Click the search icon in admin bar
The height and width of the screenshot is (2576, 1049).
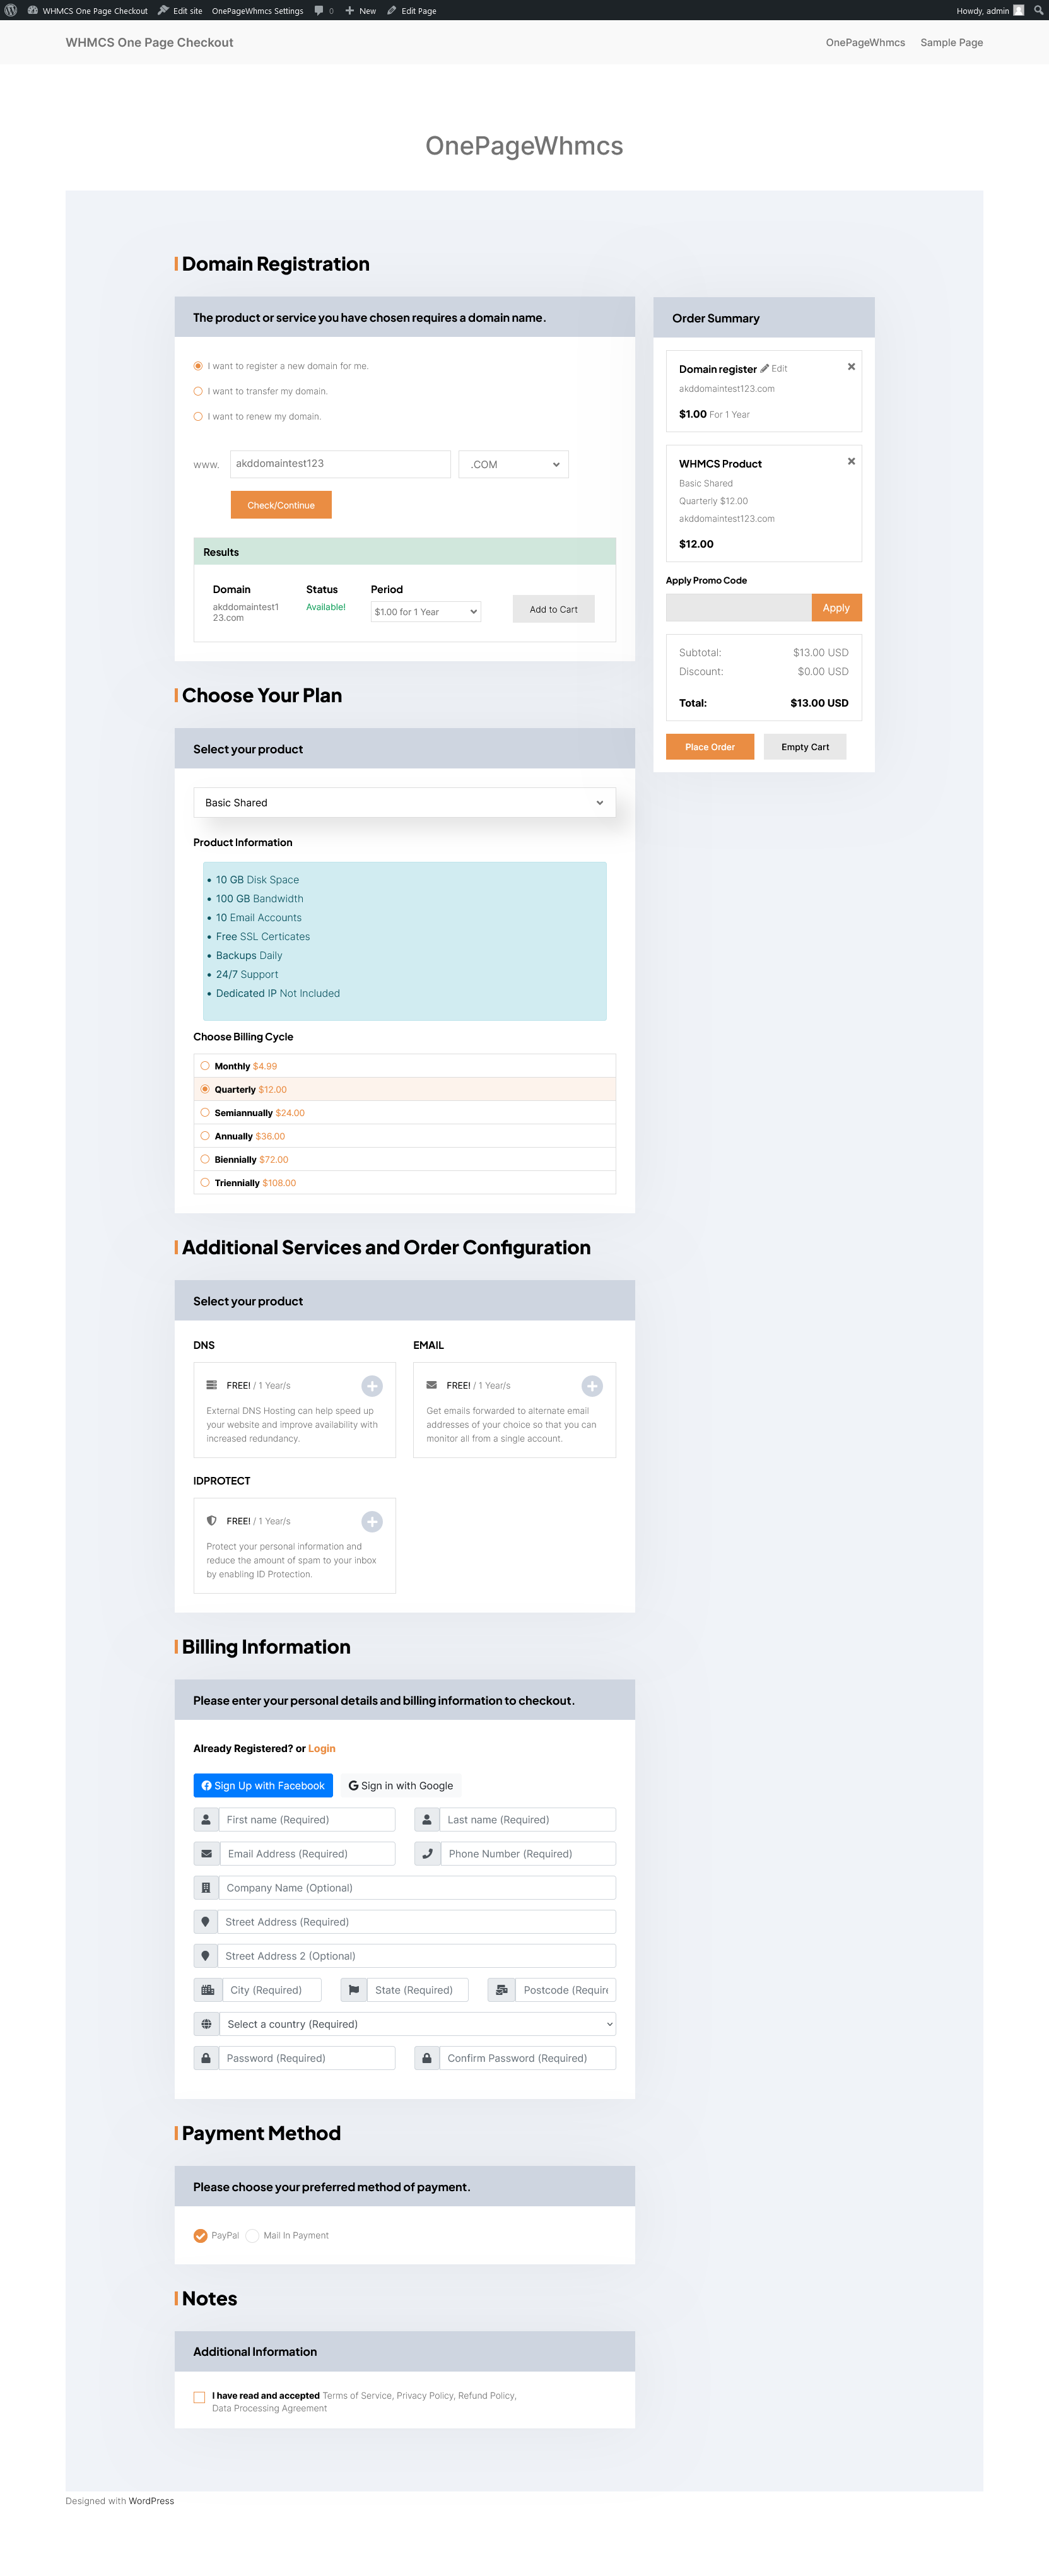(1038, 10)
